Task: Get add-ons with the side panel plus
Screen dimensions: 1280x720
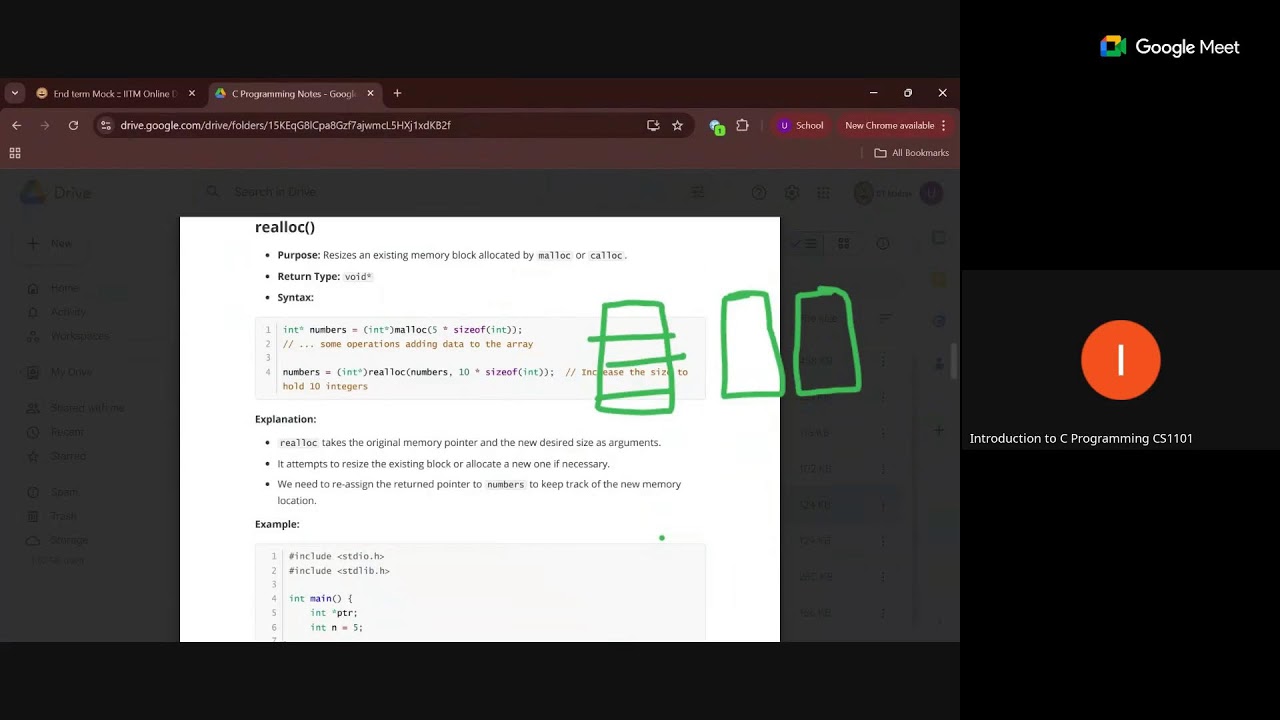Action: tap(939, 430)
